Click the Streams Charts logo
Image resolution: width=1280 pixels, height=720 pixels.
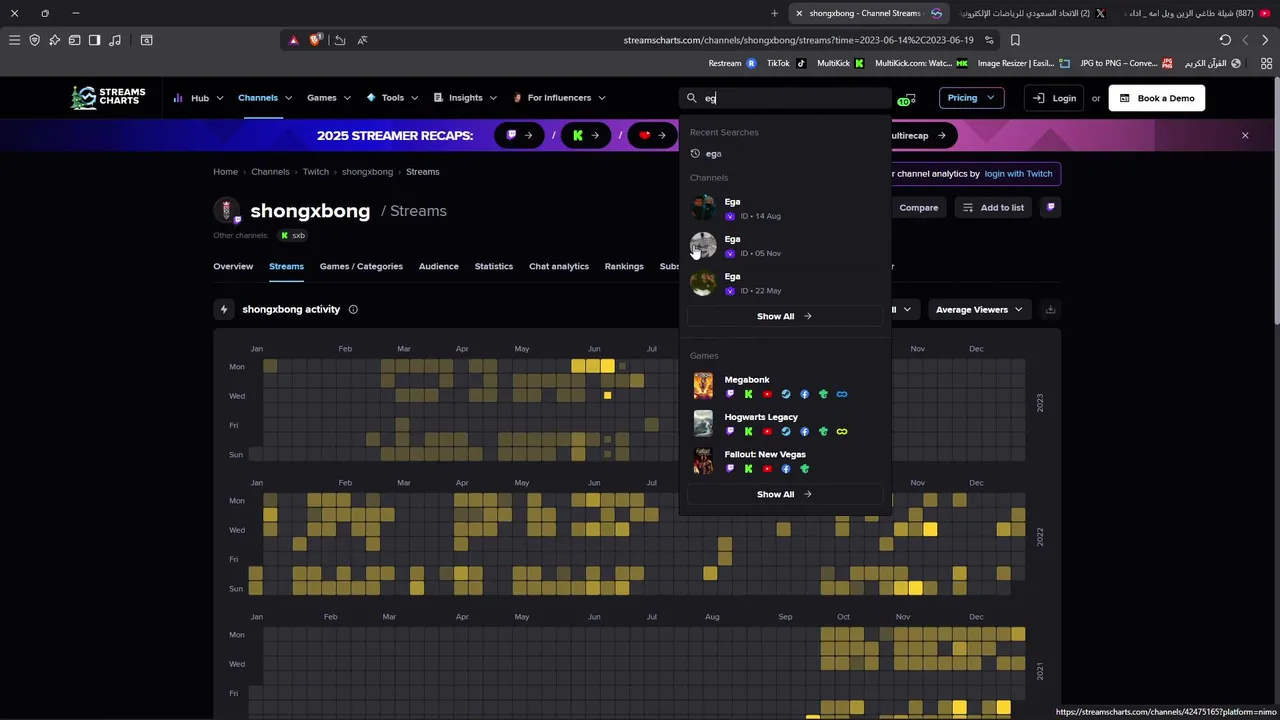[108, 97]
